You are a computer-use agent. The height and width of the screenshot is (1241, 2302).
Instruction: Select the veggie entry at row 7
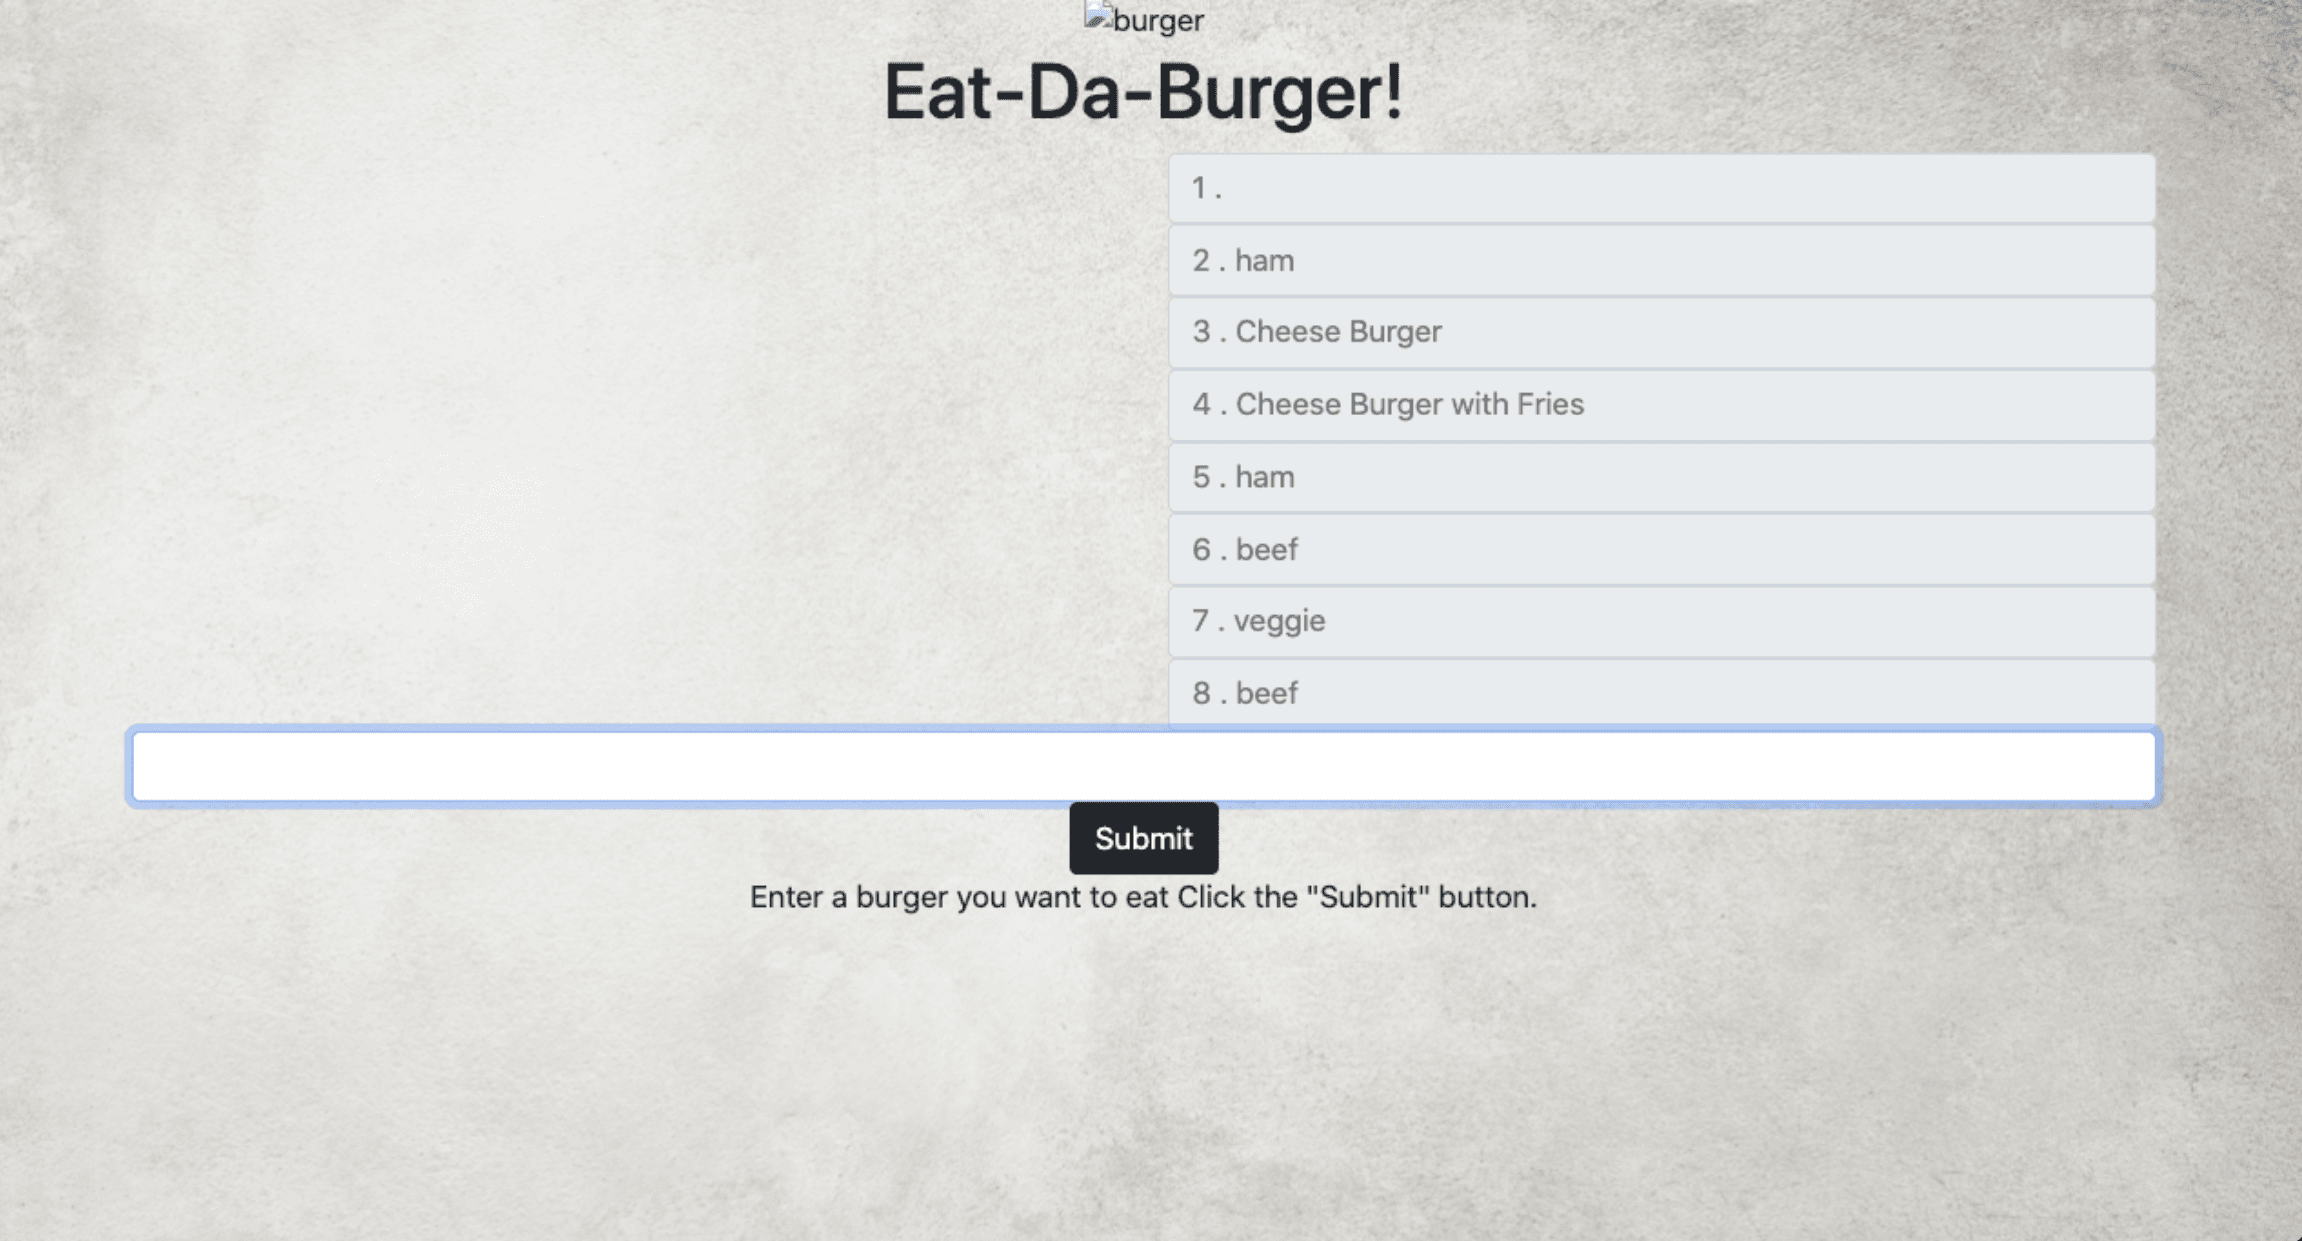(x=1660, y=620)
